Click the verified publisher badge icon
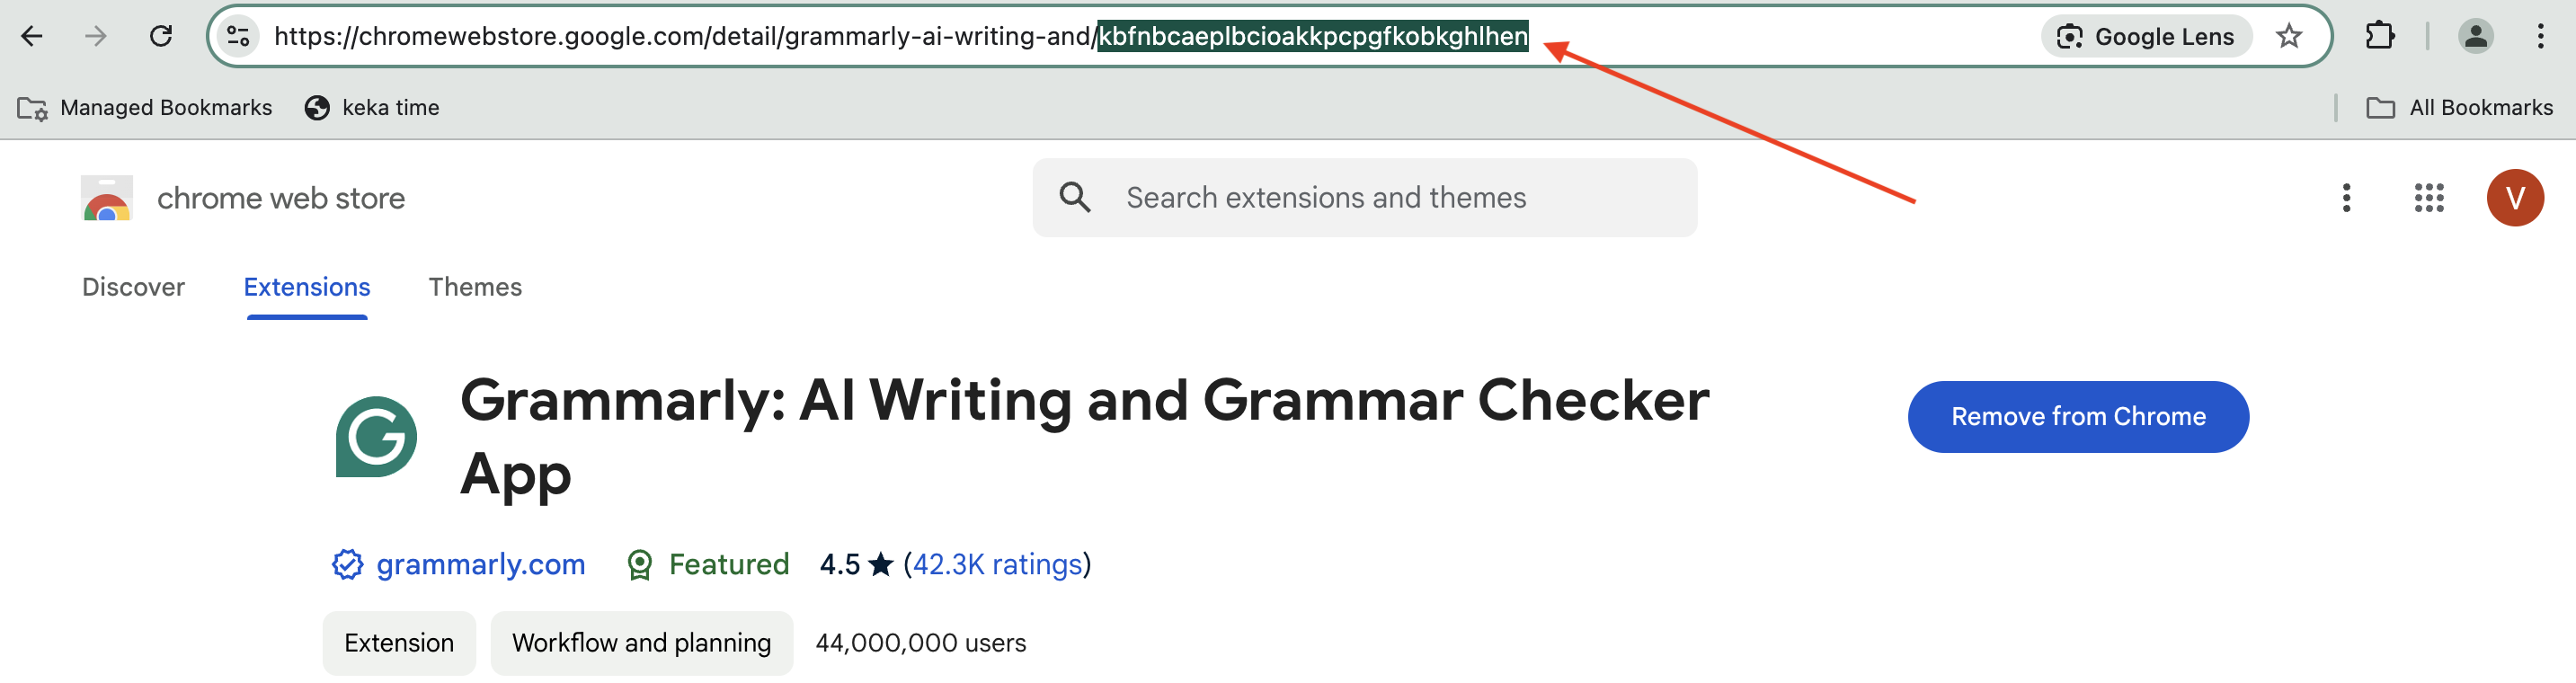The image size is (2576, 683). 347,565
